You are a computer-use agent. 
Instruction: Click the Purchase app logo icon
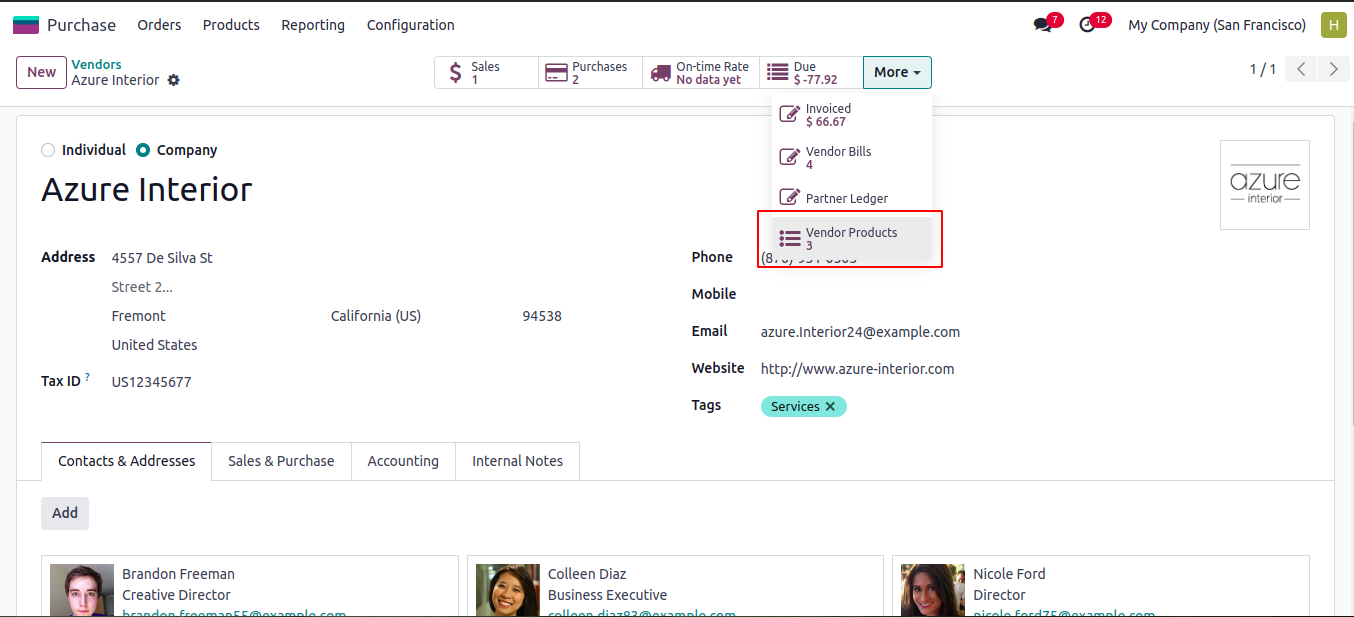click(26, 25)
